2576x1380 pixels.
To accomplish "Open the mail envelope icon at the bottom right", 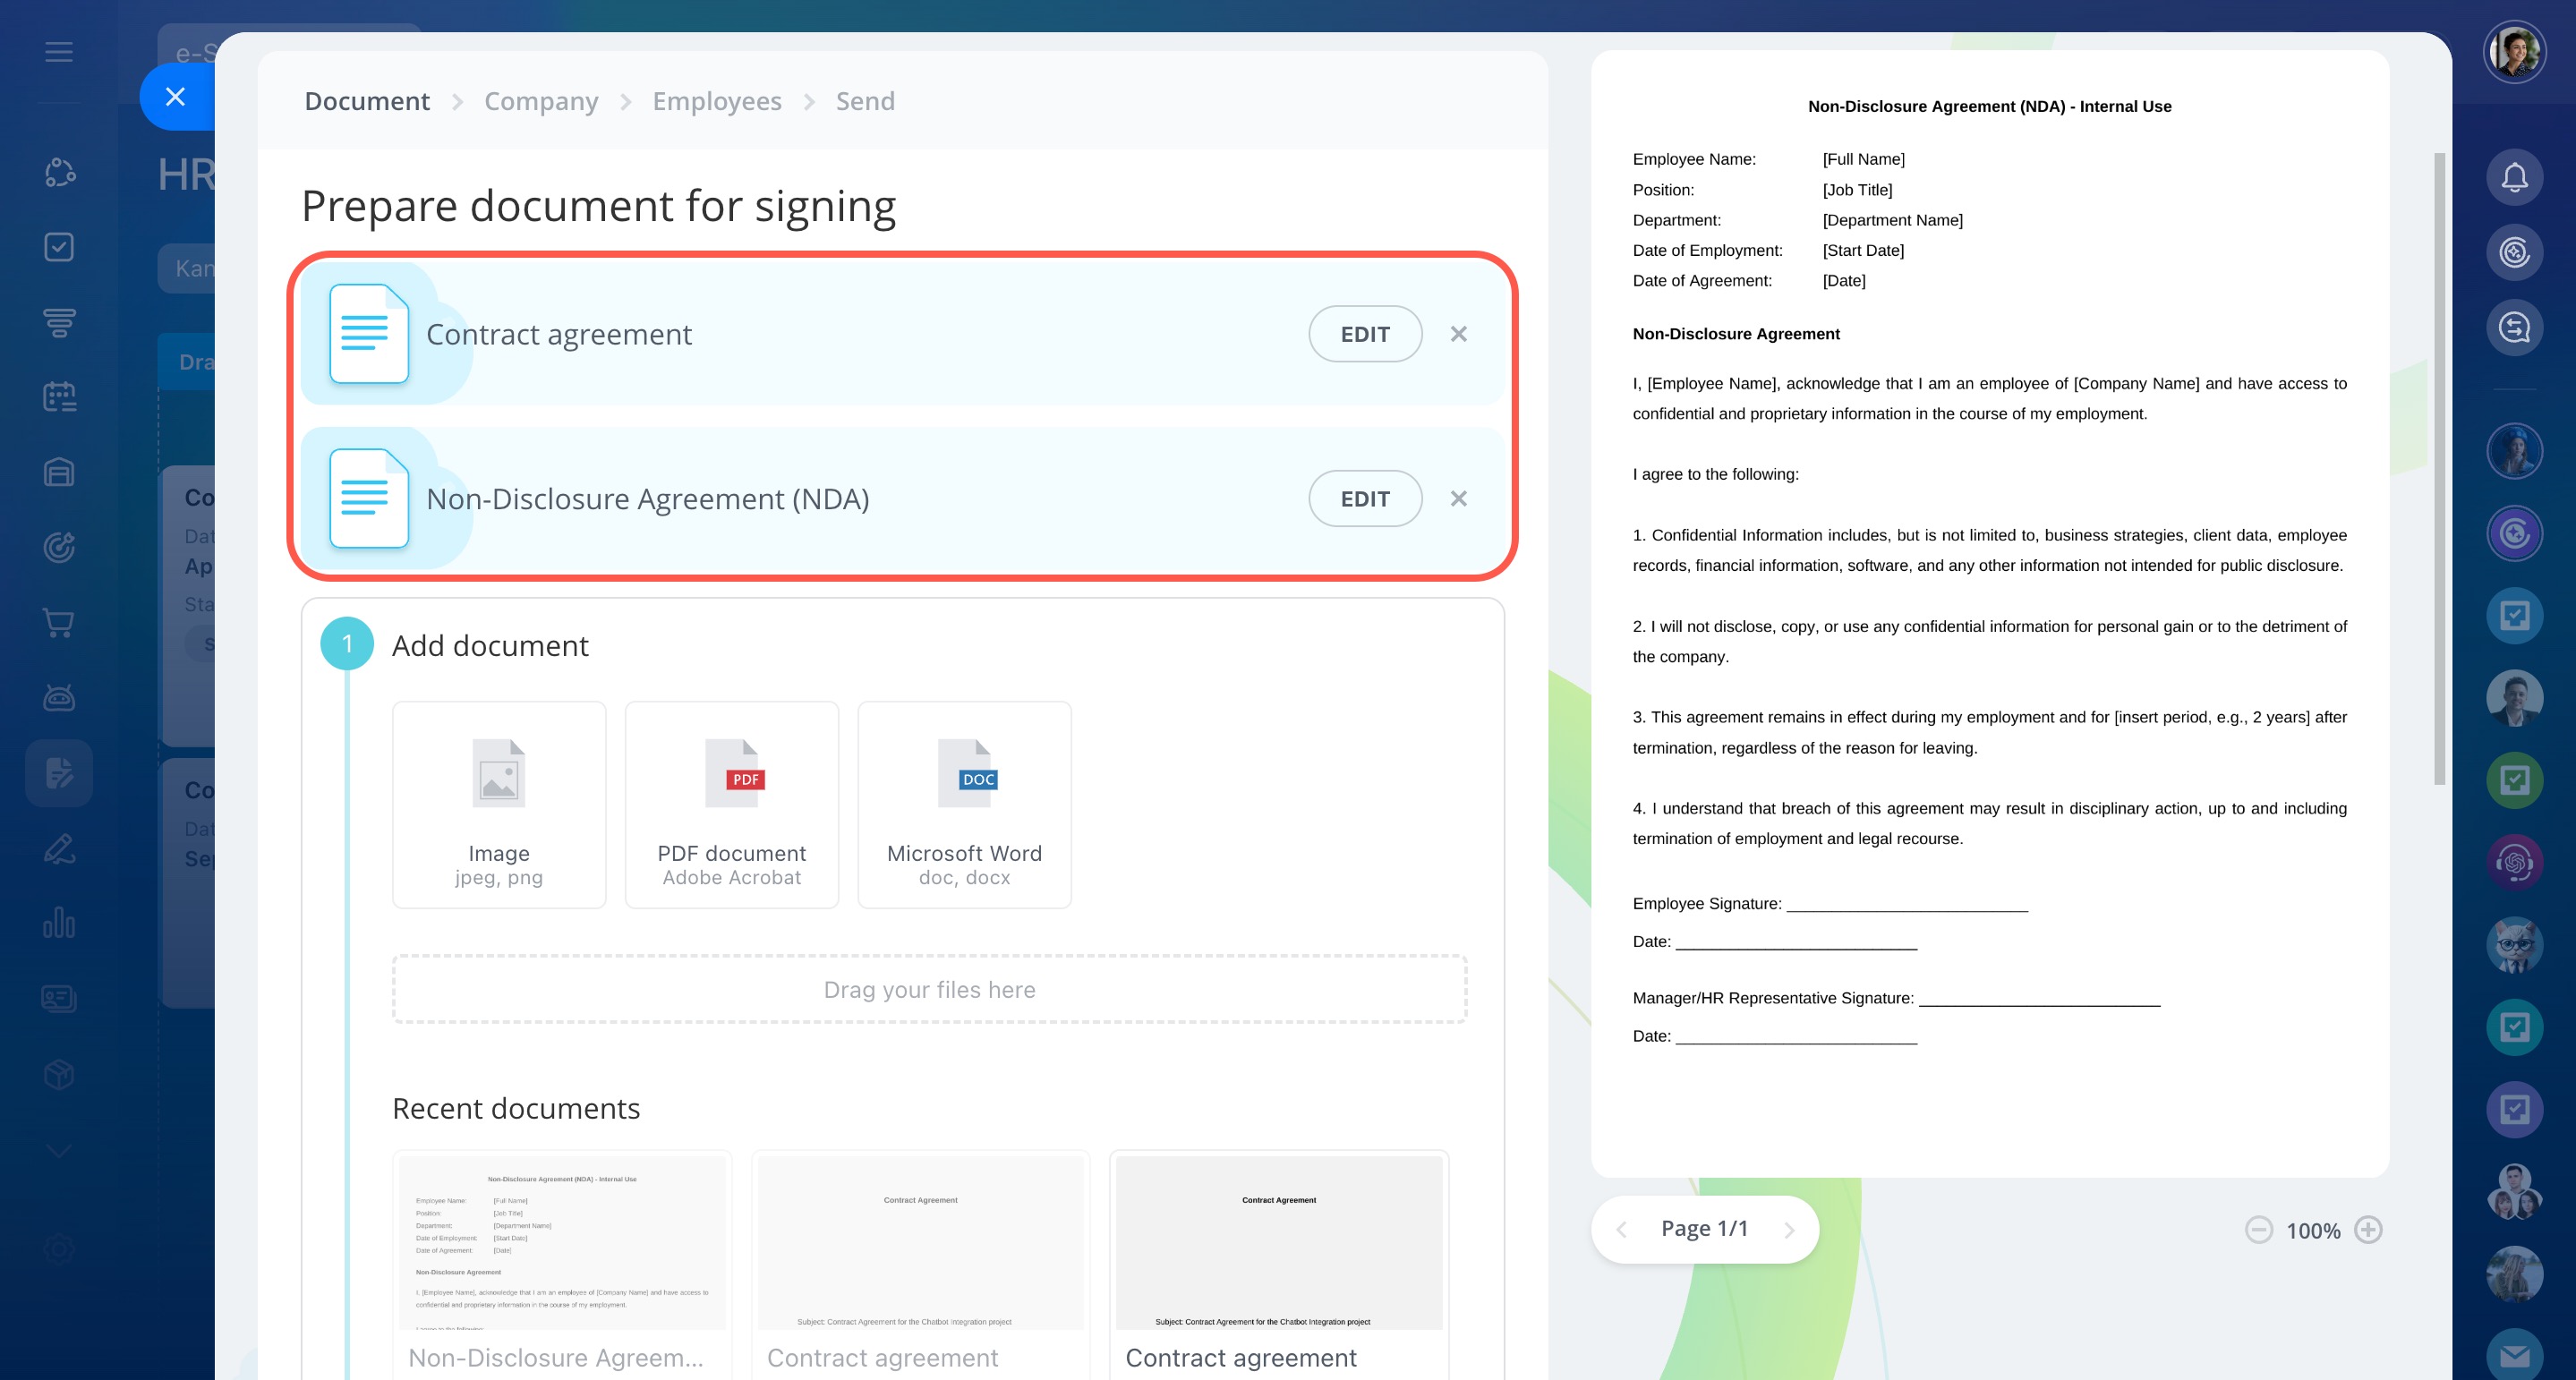I will click(x=2514, y=1355).
